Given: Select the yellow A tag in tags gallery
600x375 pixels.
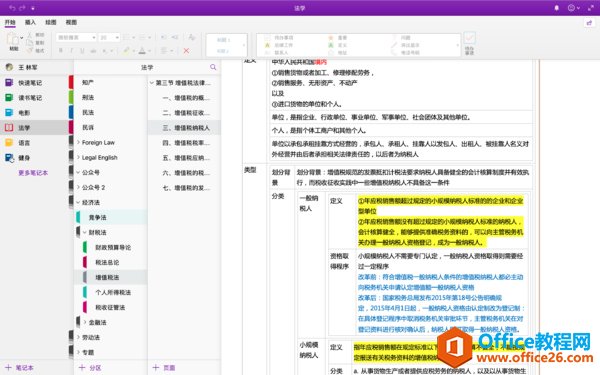Looking at the screenshot, I should (x=267, y=45).
